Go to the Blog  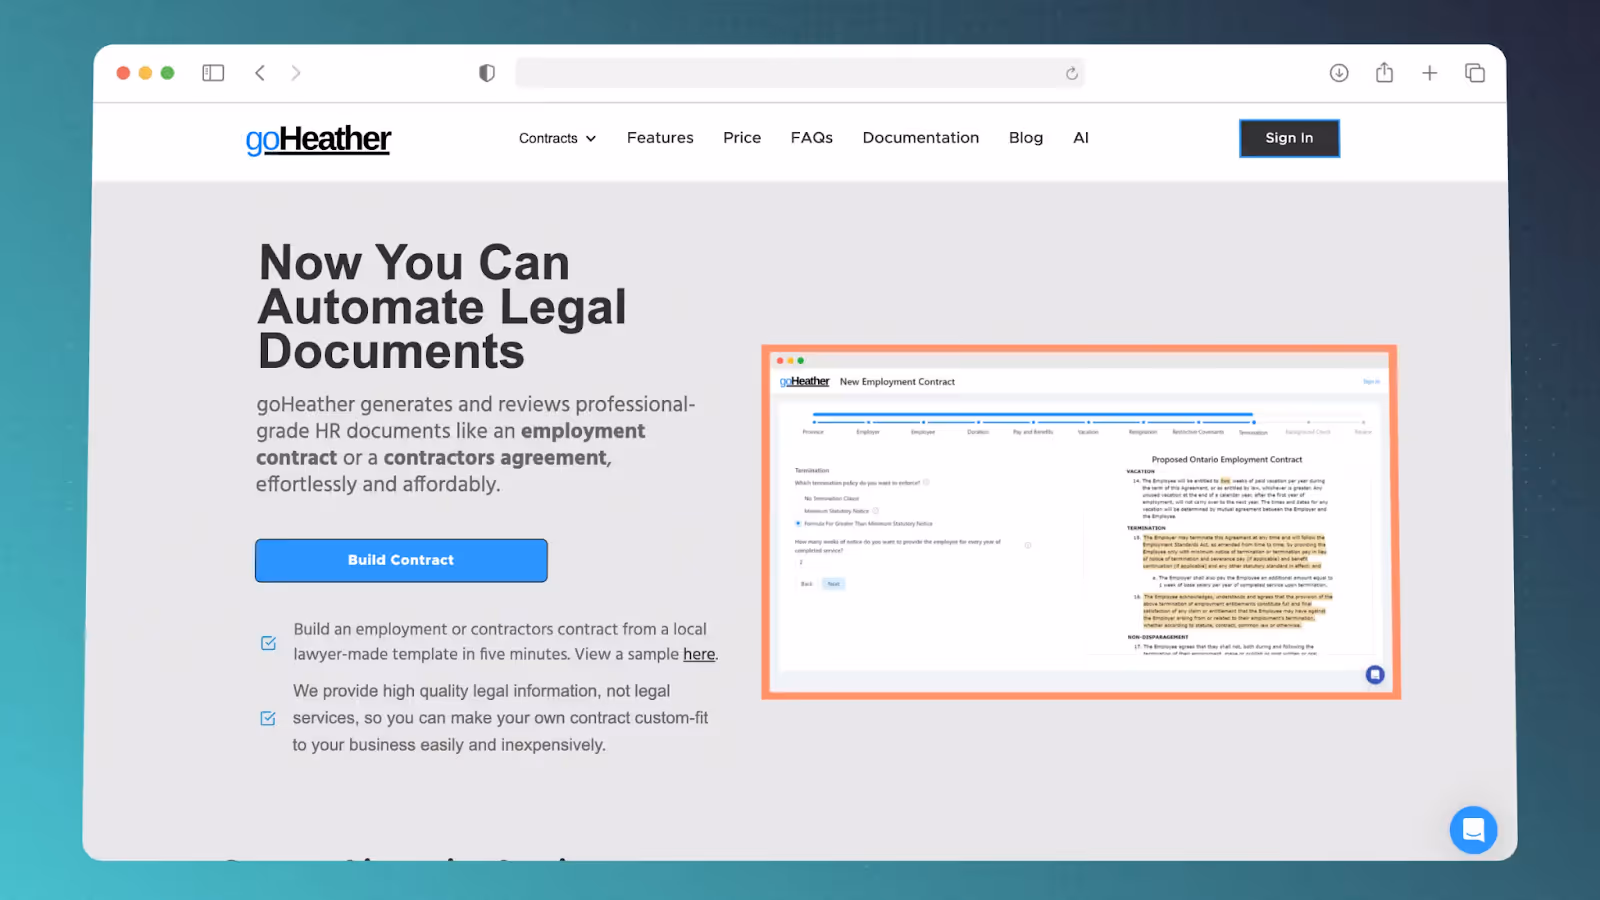click(1026, 138)
